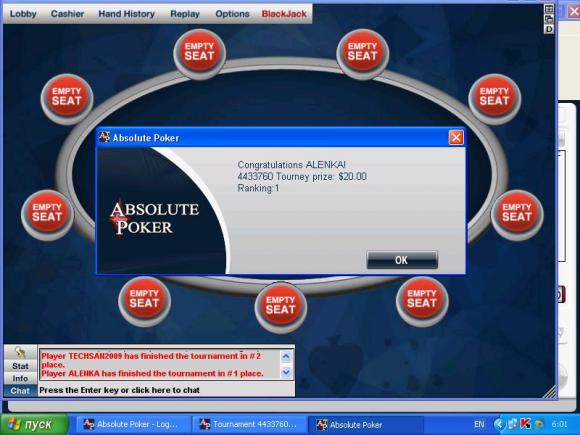Click the 'Tourney prize: $20.00' text

pyautogui.click(x=321, y=176)
